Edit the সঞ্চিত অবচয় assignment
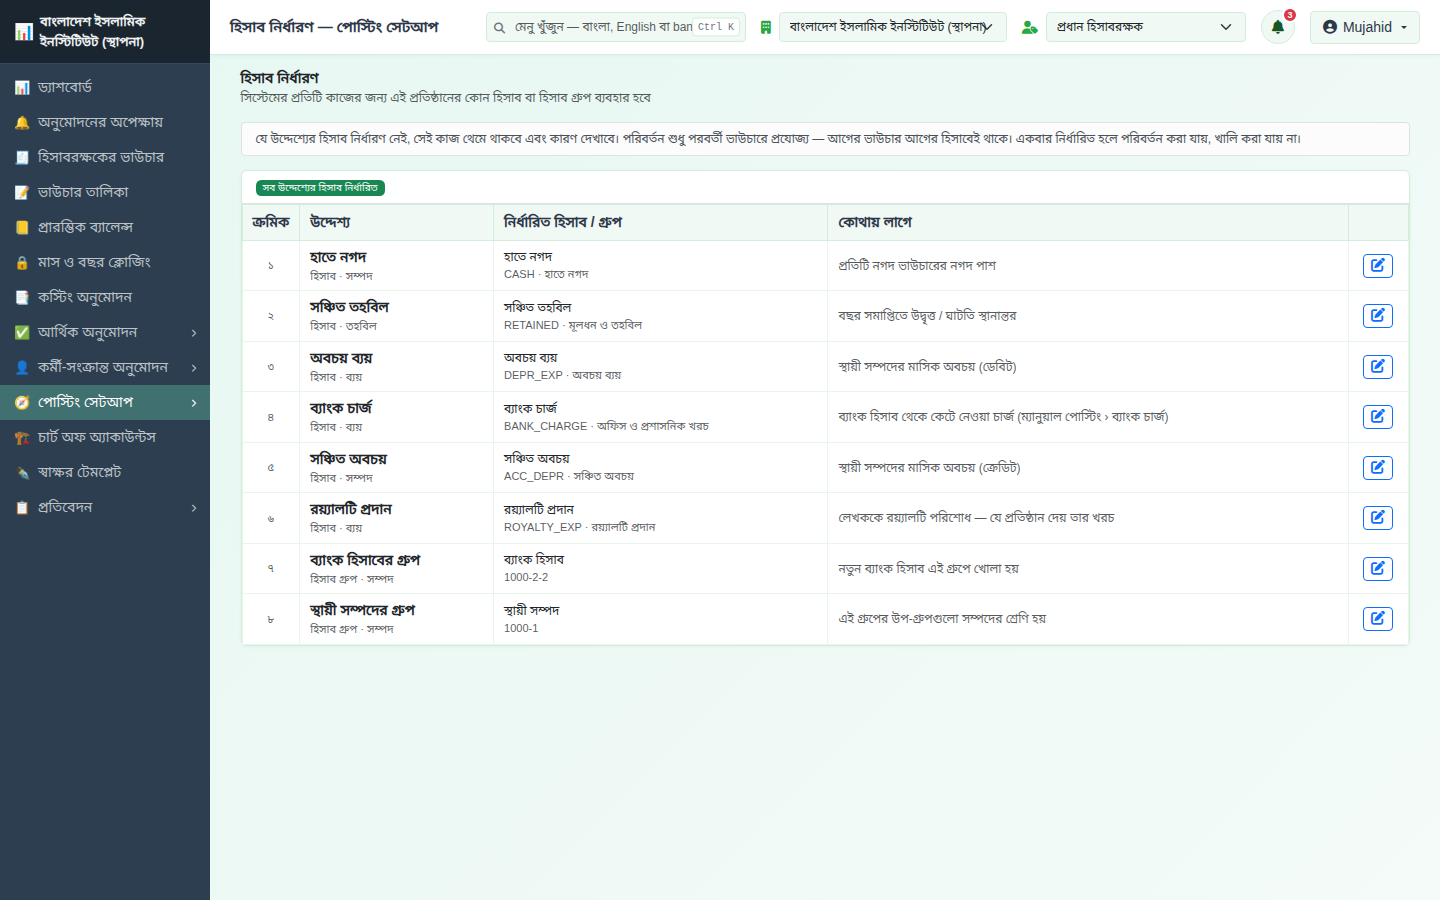The image size is (1440, 900). coord(1377,467)
